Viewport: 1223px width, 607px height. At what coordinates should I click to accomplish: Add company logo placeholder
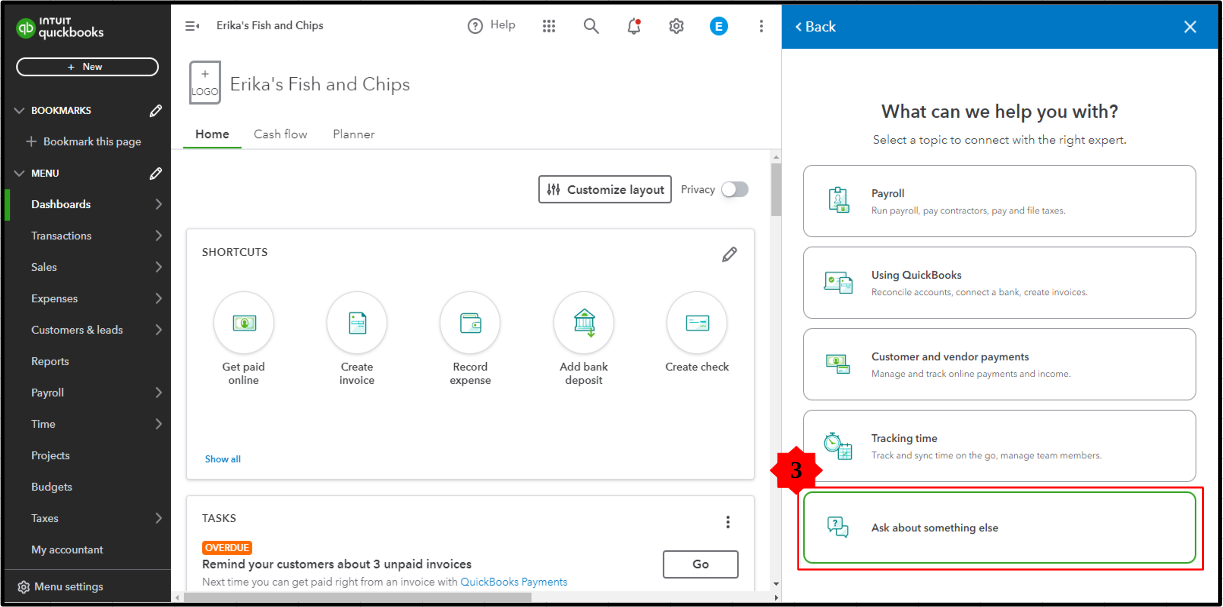[205, 83]
